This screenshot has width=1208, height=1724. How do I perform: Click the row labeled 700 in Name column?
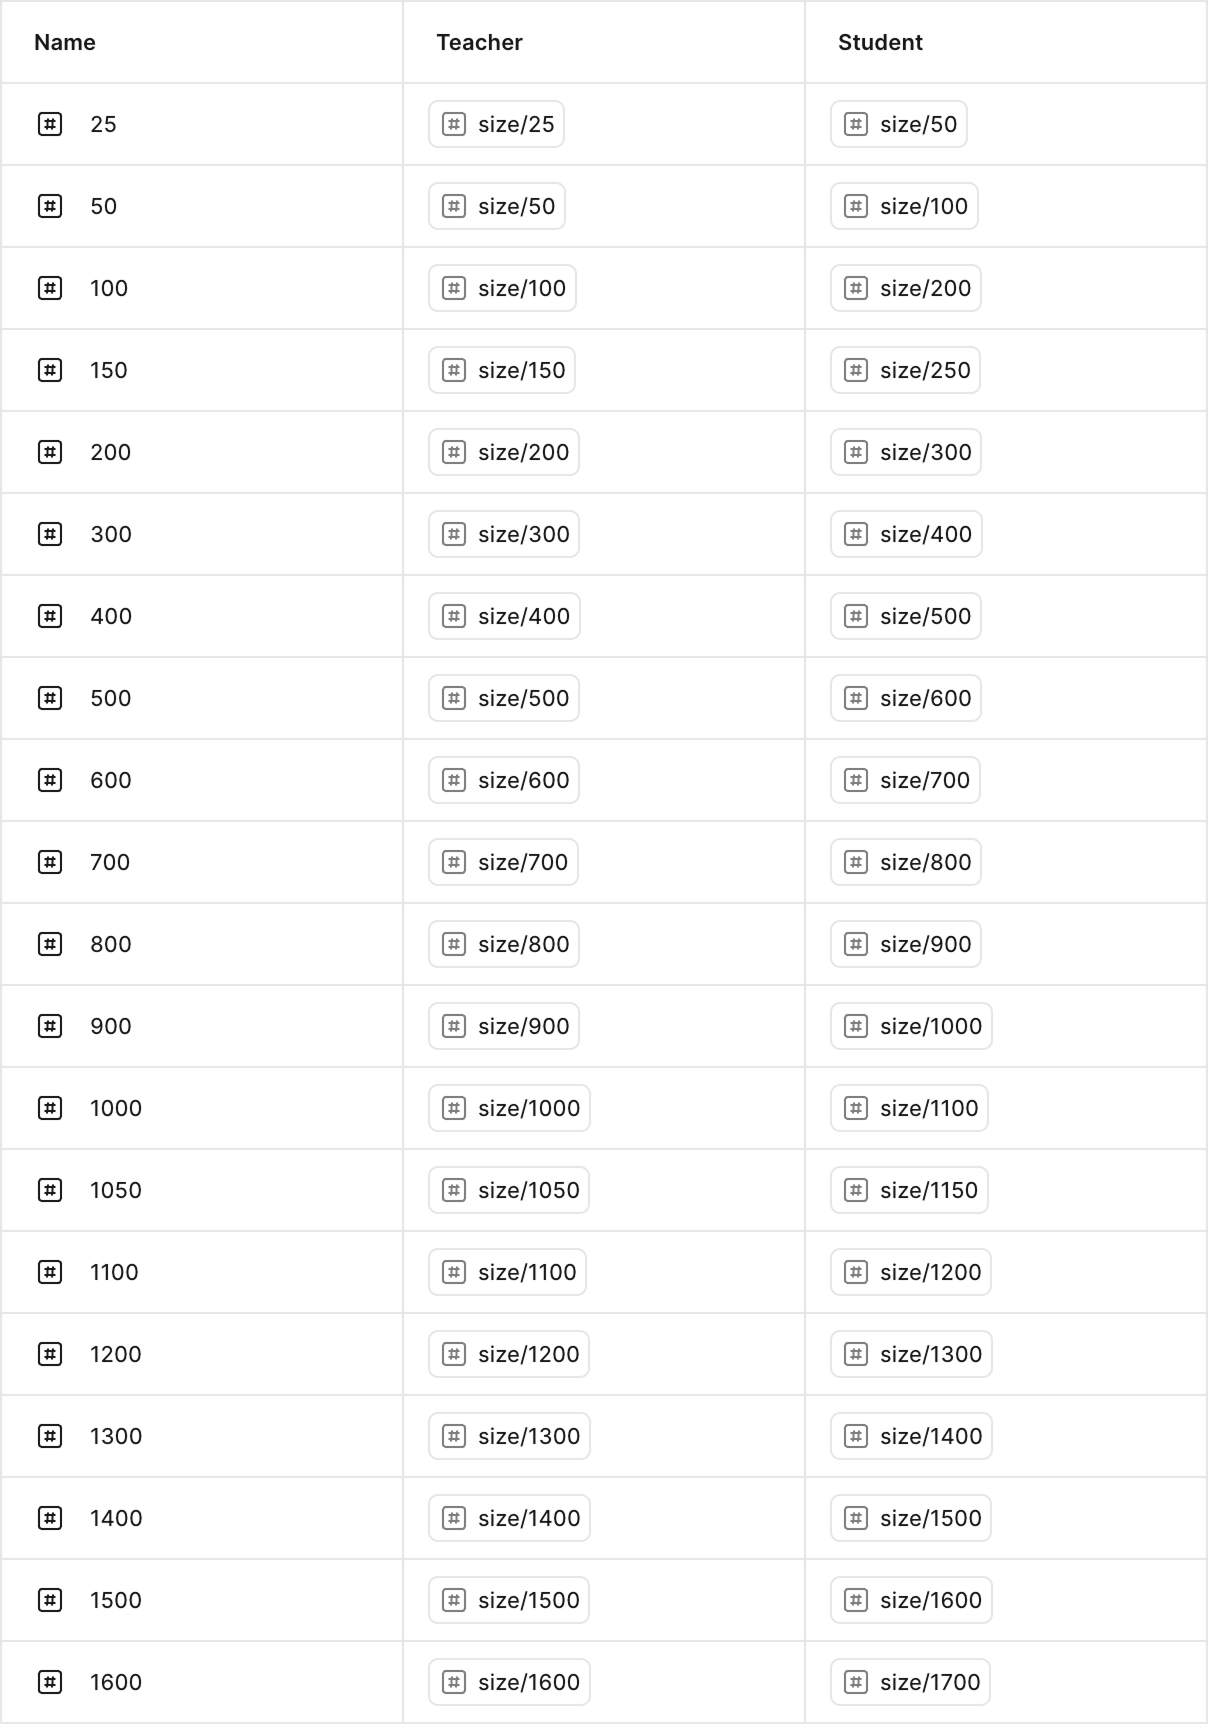pos(109,862)
